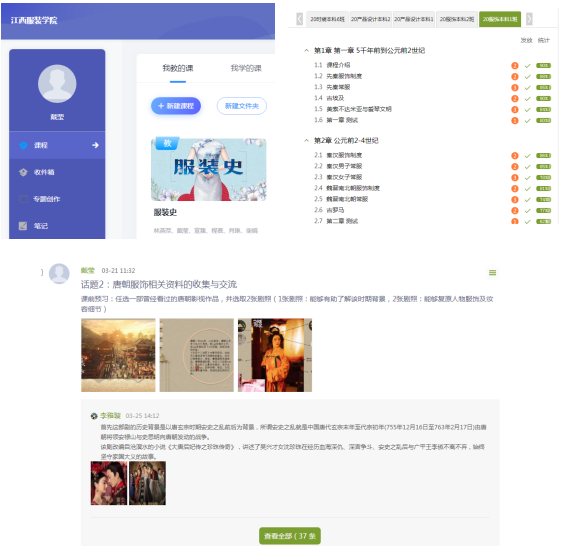This screenshot has height=556, width=562.
Task: Toggle the green checkmark for 1.1 课程介绍
Action: tap(527, 66)
